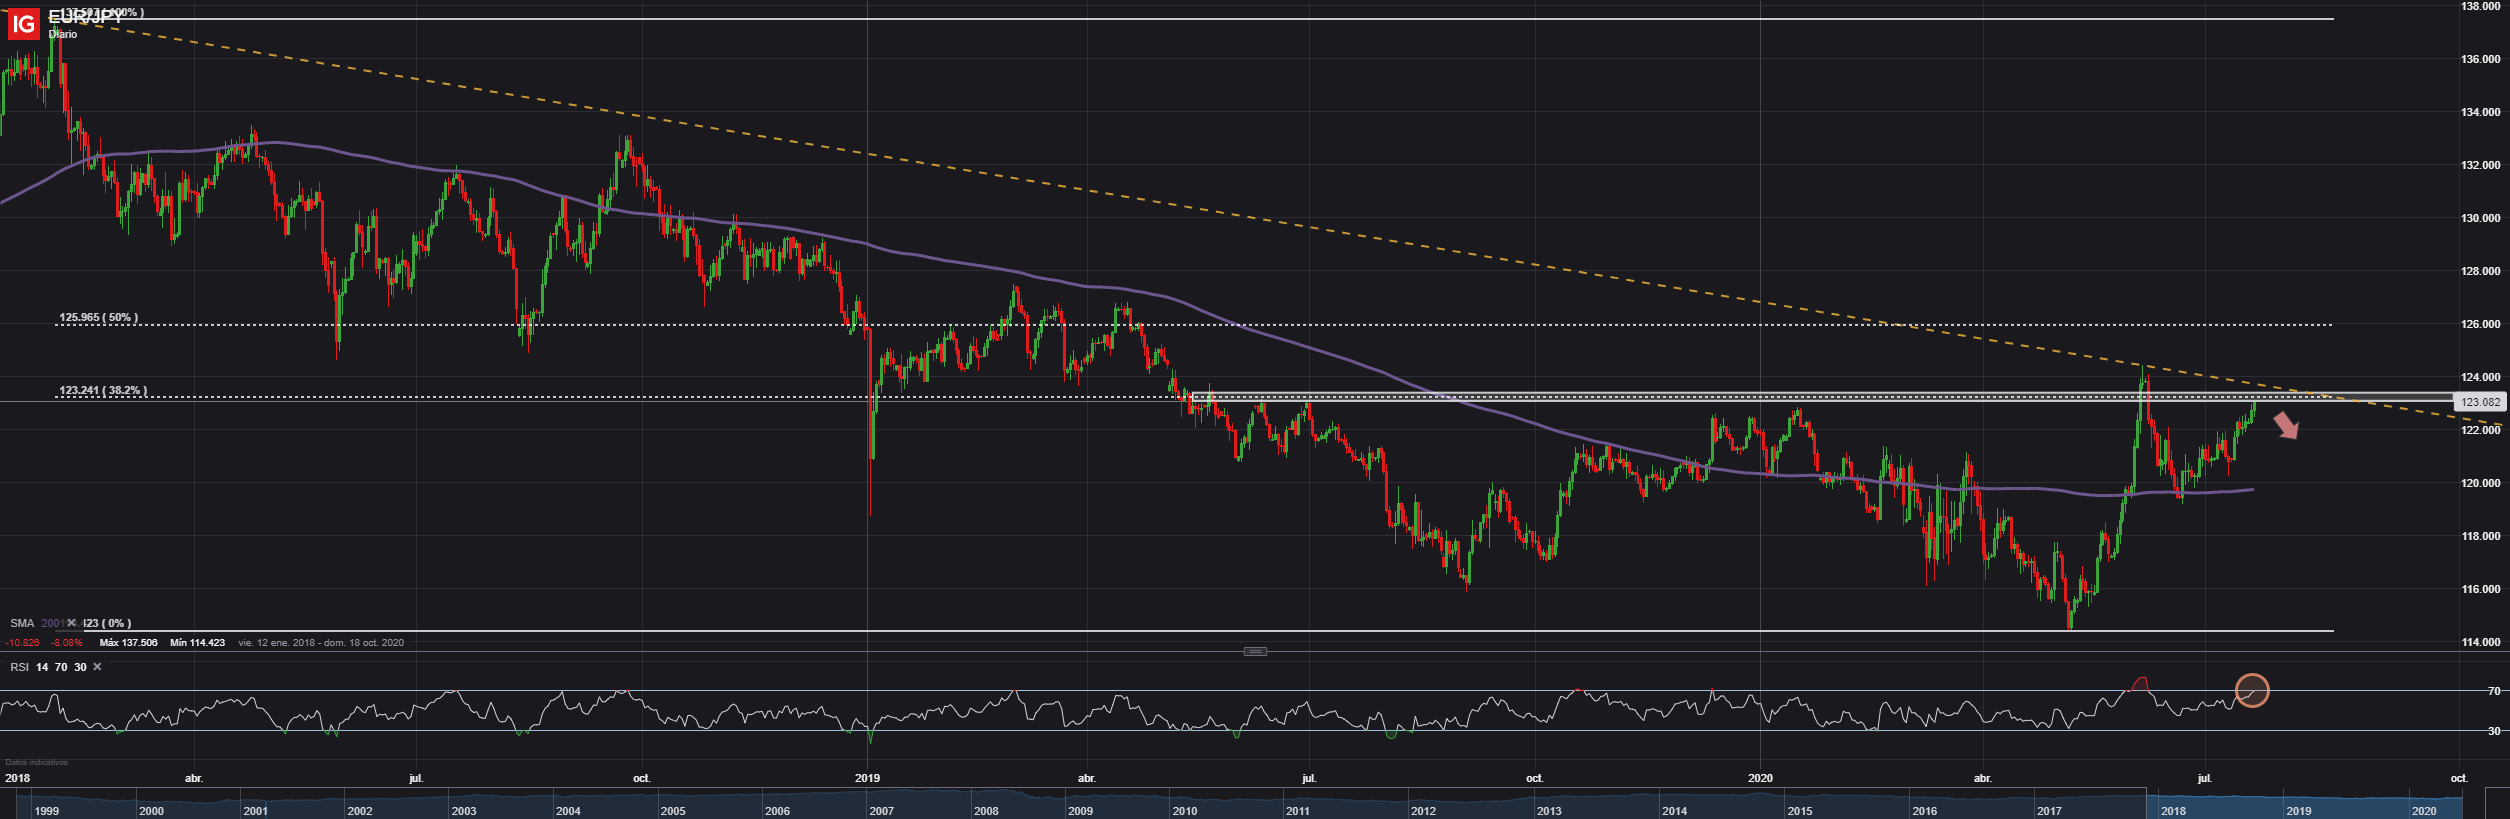Viewport: 2510px width, 819px height.
Task: Jump to 2014 in the navigator strip
Action: coord(1674,811)
